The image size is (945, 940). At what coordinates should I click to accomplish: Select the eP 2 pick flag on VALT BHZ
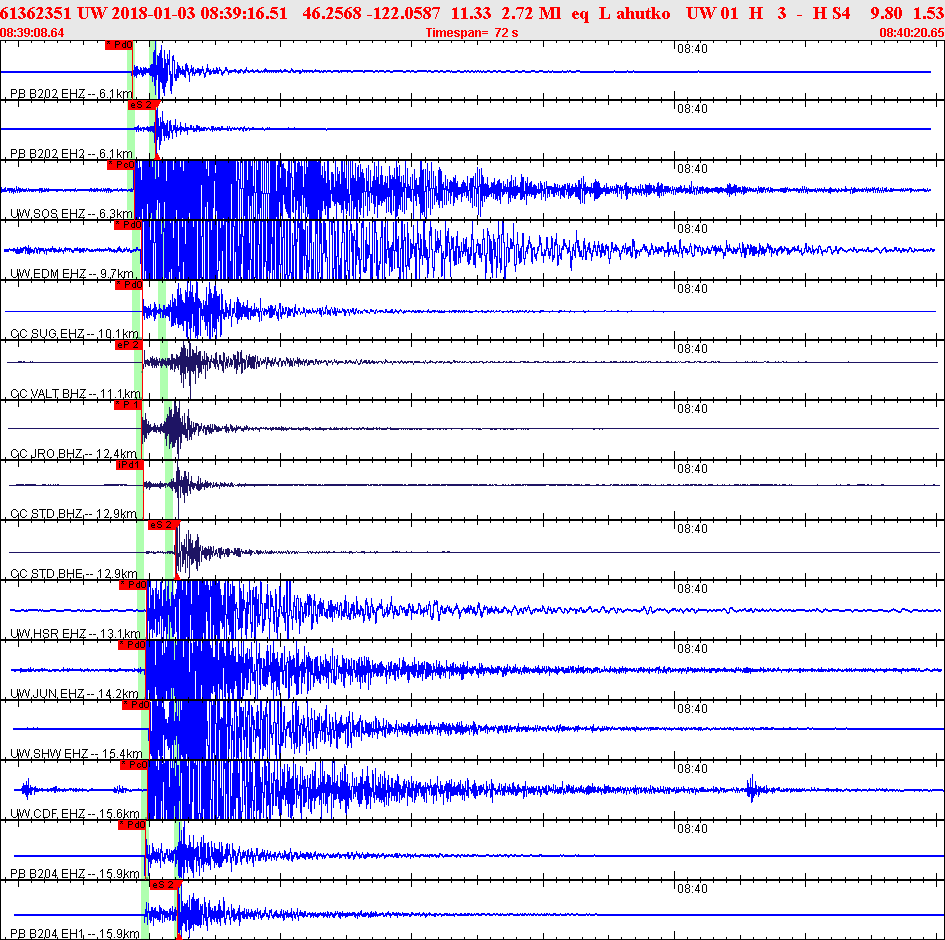[128, 345]
